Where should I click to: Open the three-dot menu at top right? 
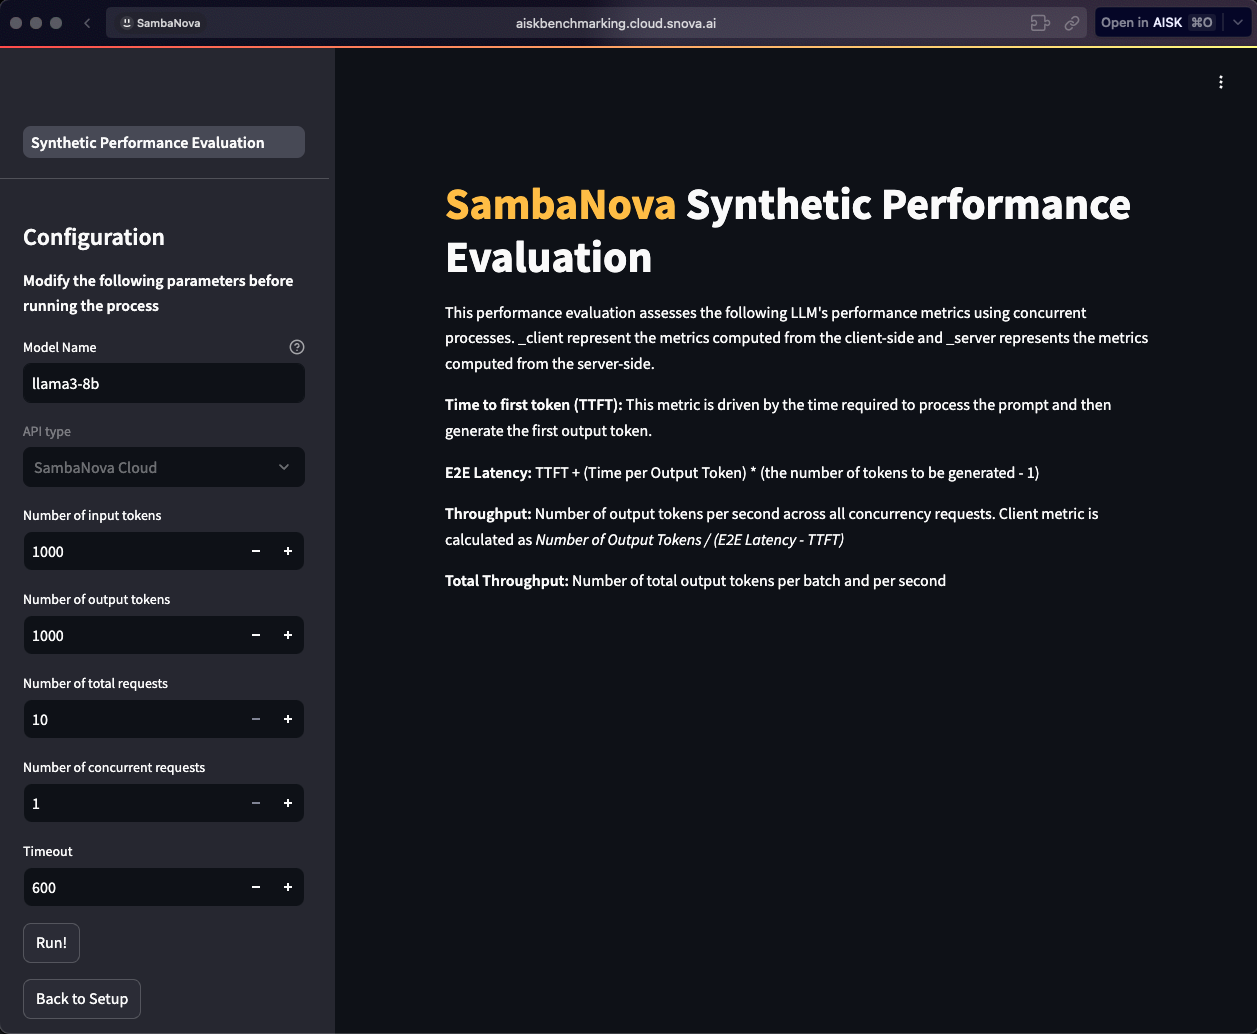1220,82
